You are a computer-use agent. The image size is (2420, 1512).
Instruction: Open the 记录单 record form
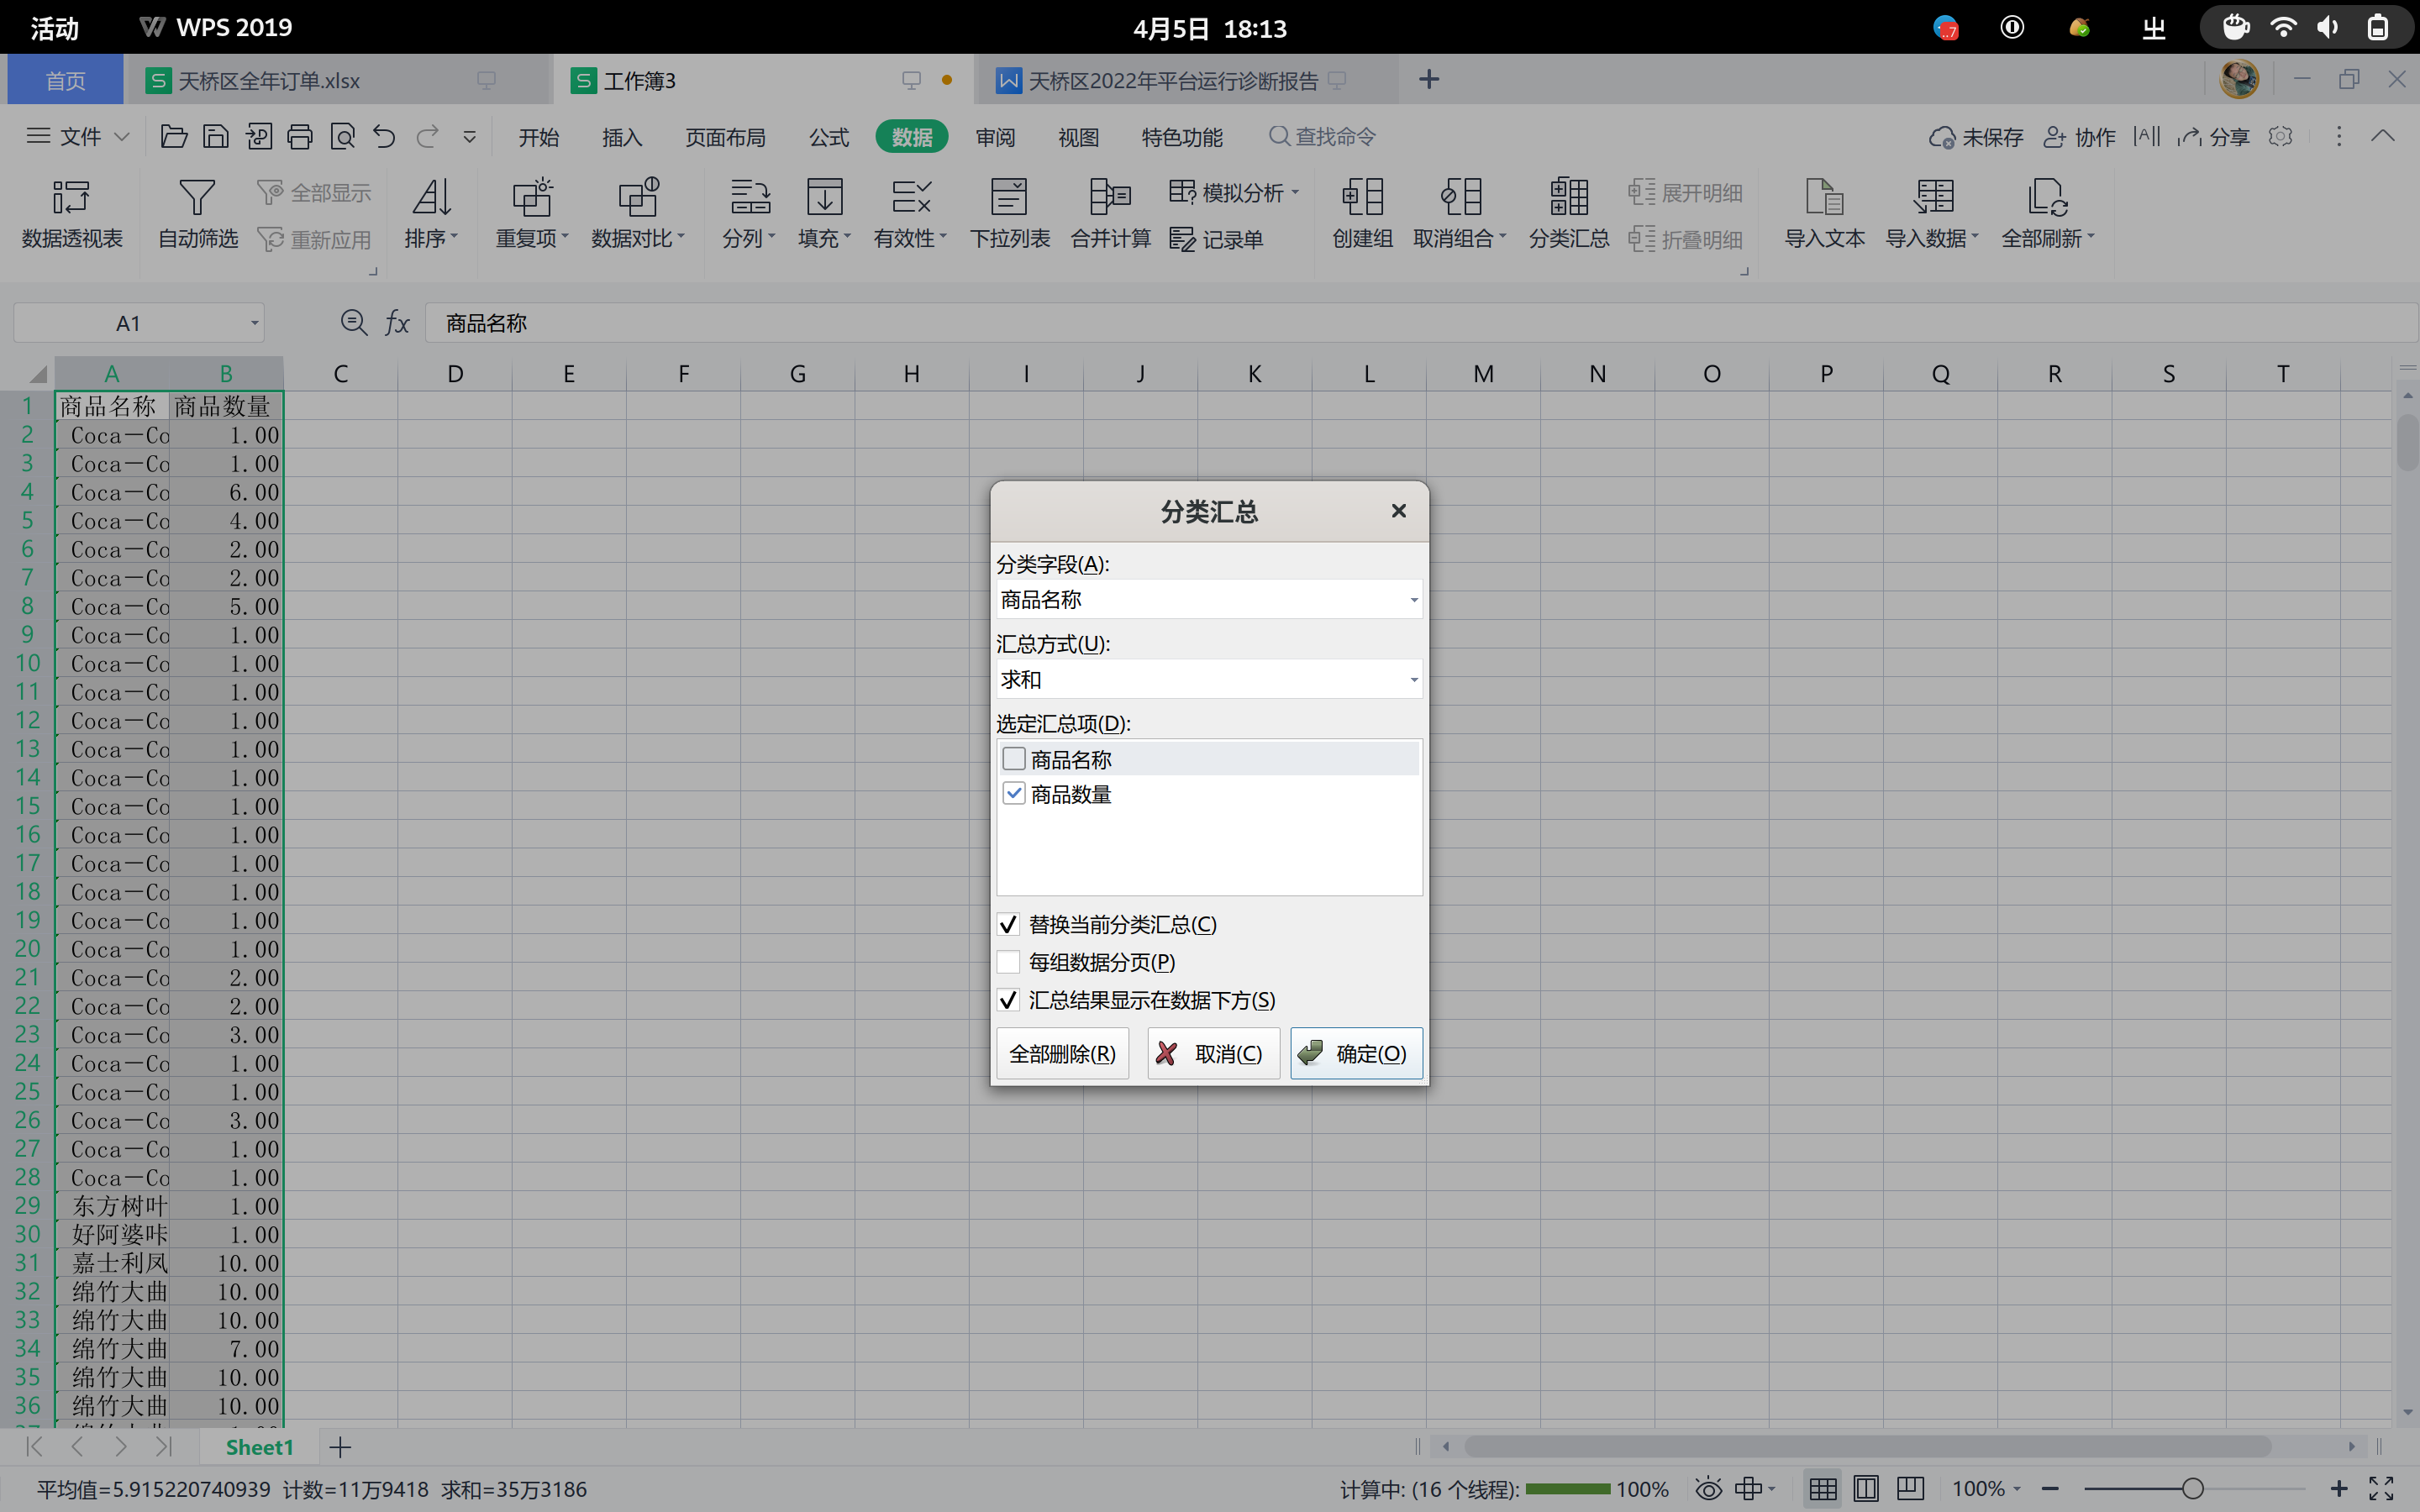point(1216,239)
